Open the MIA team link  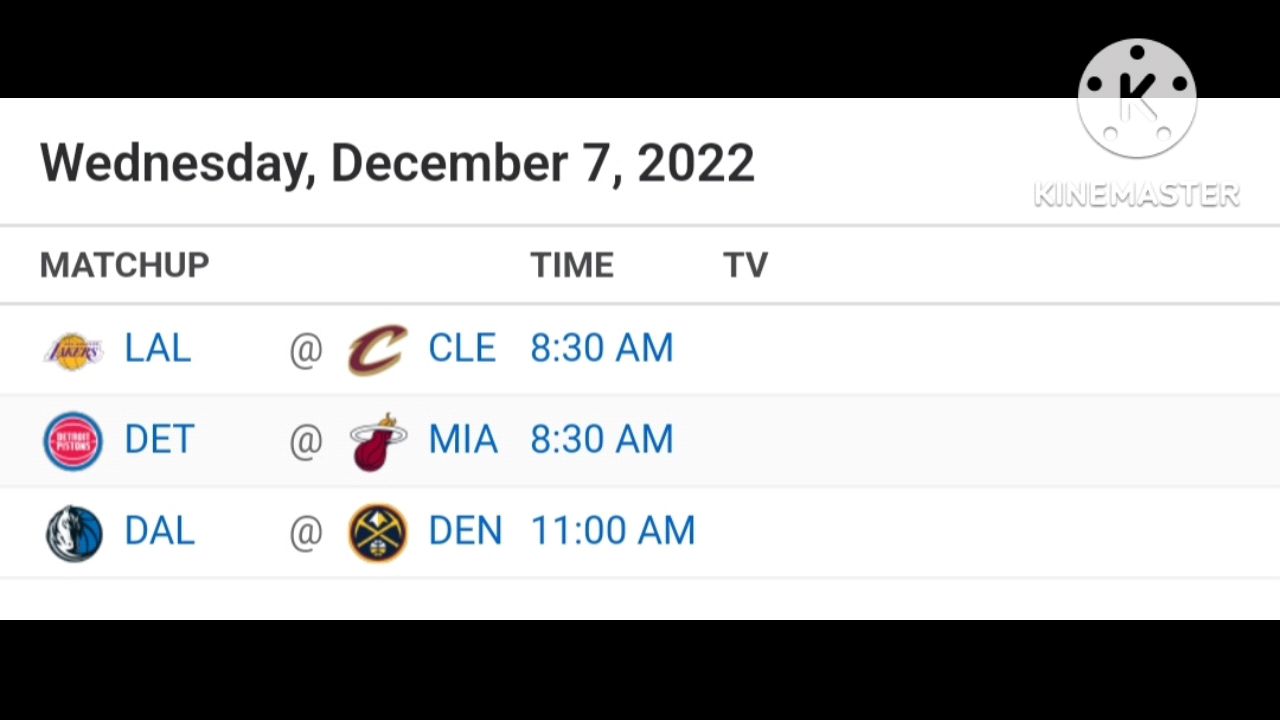coord(463,439)
